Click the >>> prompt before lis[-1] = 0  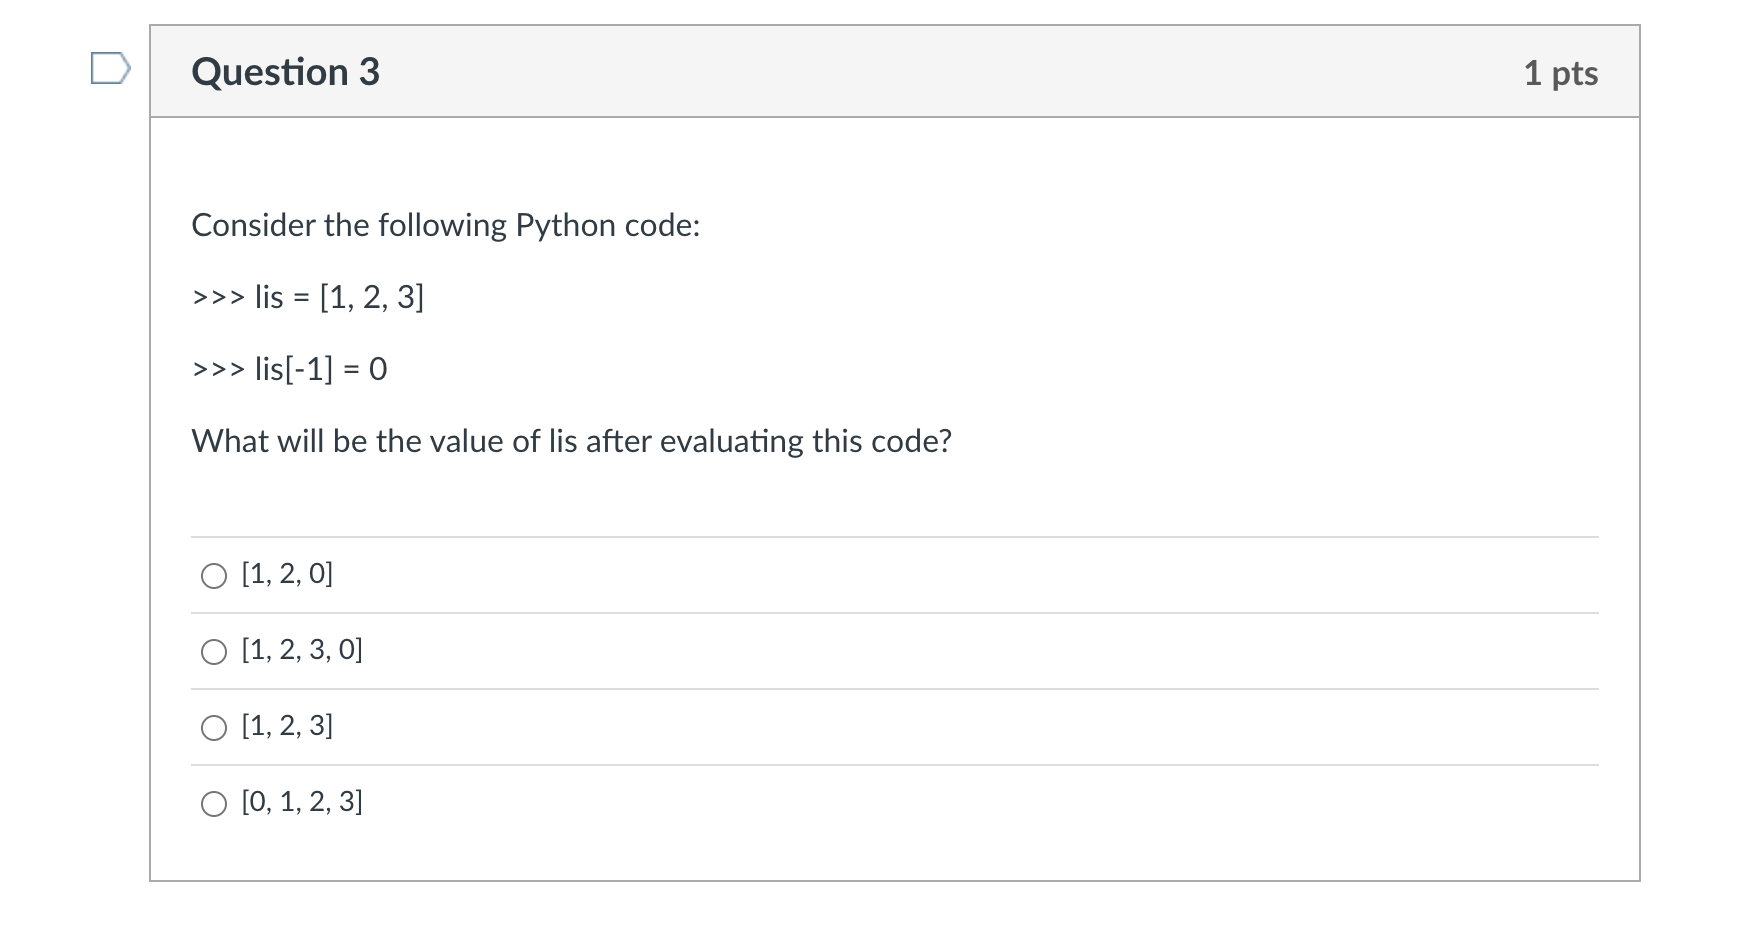(218, 370)
